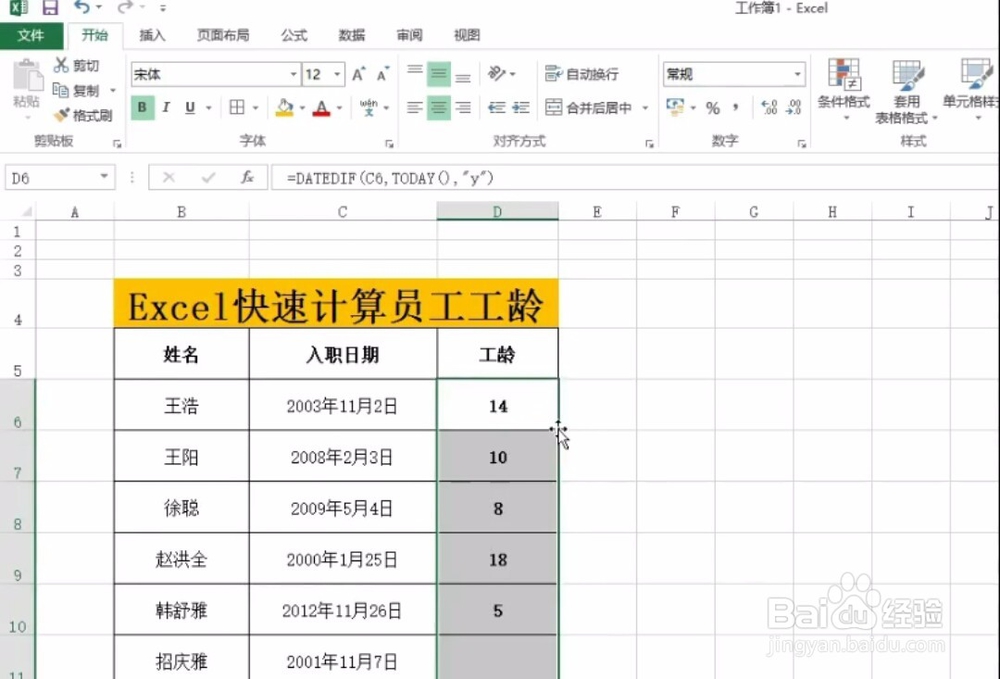Click the Save icon in quick access toolbar
Screen dimensions: 1000x679
point(50,8)
